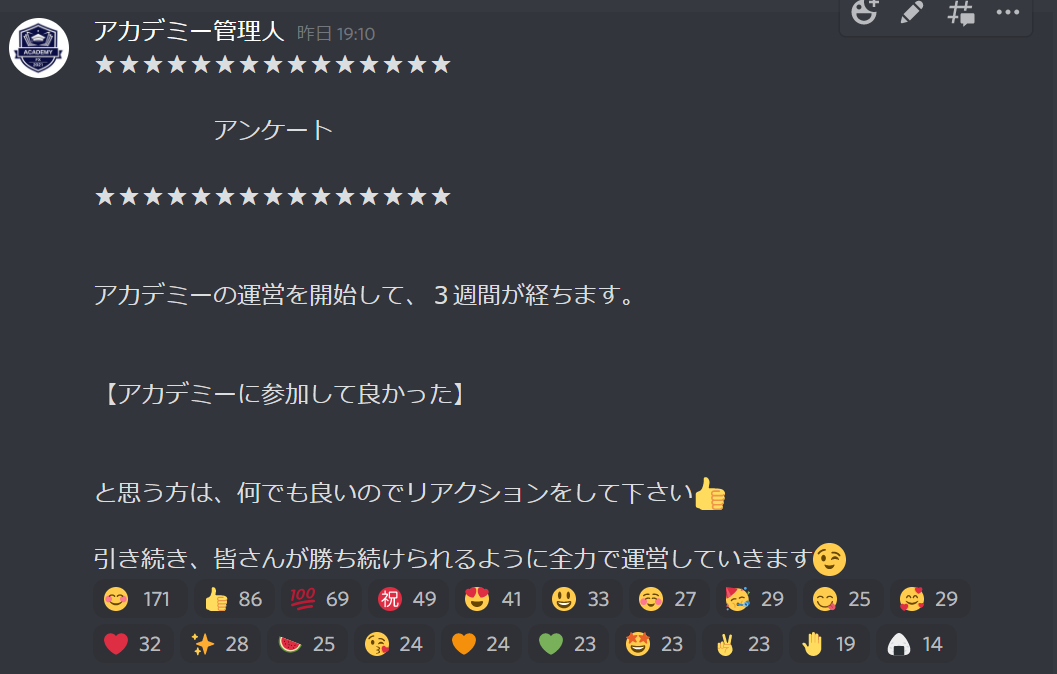Screen dimensions: 1057x674
Task: Click the red heart reaction with 32
Action: click(133, 644)
